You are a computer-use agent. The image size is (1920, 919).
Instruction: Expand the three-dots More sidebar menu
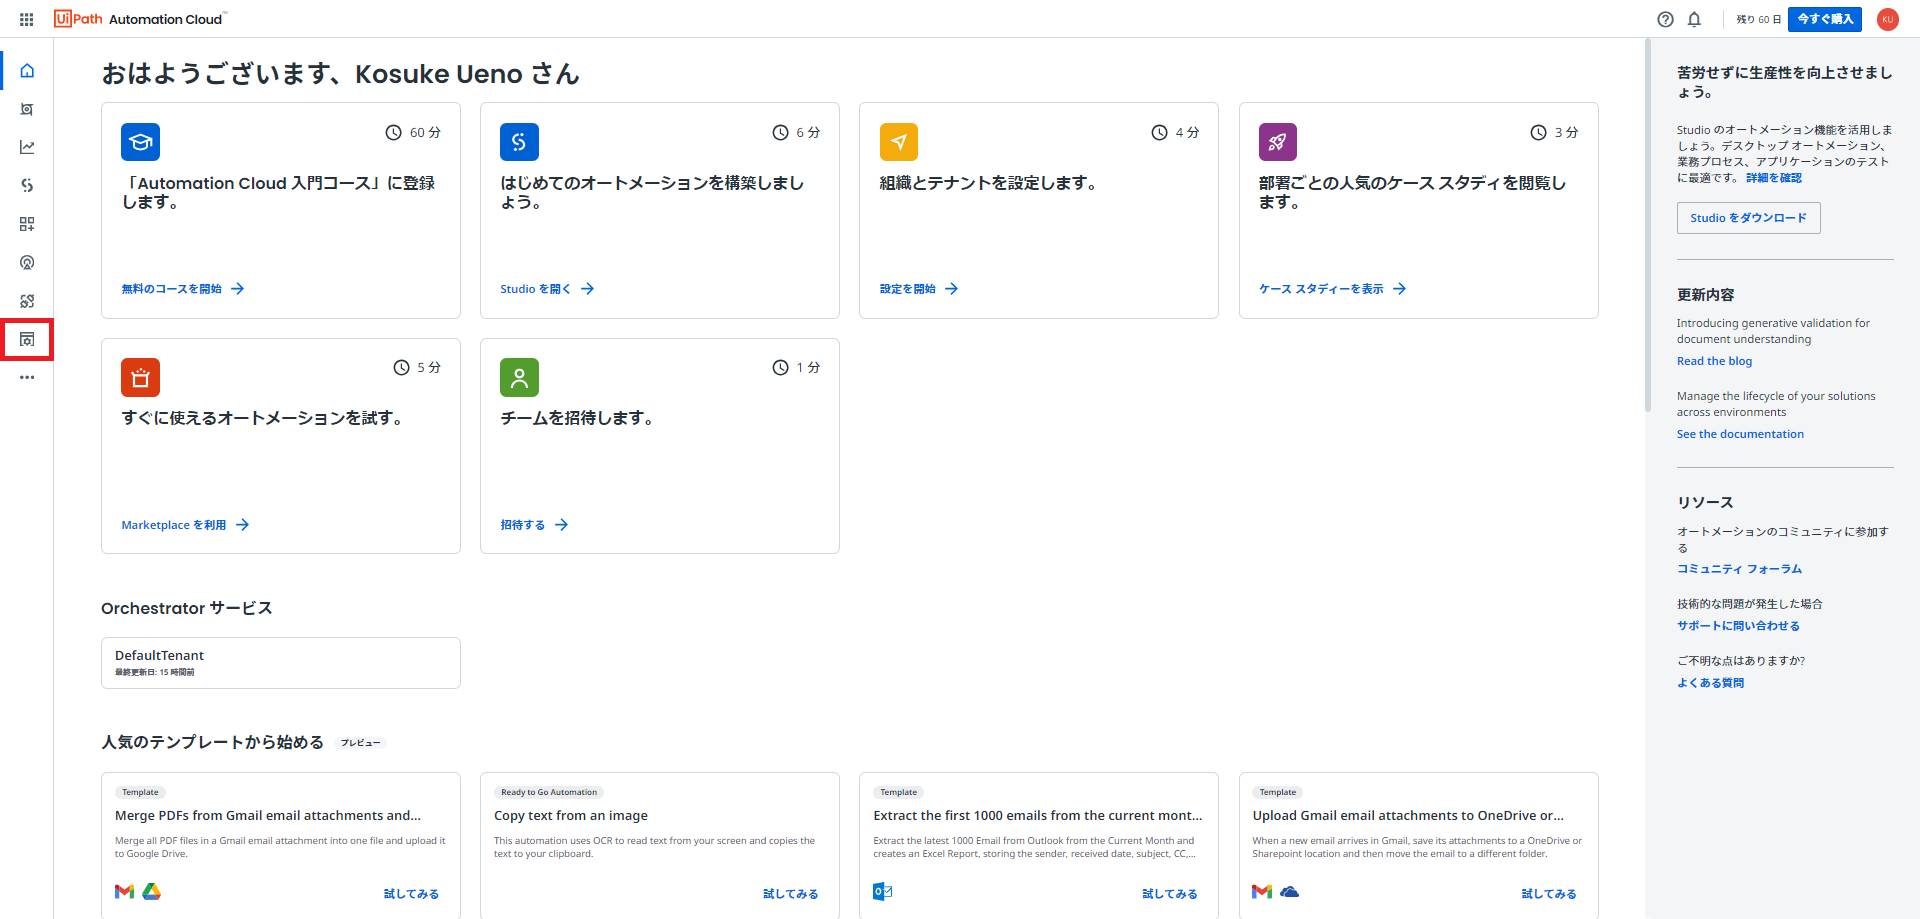(x=27, y=378)
